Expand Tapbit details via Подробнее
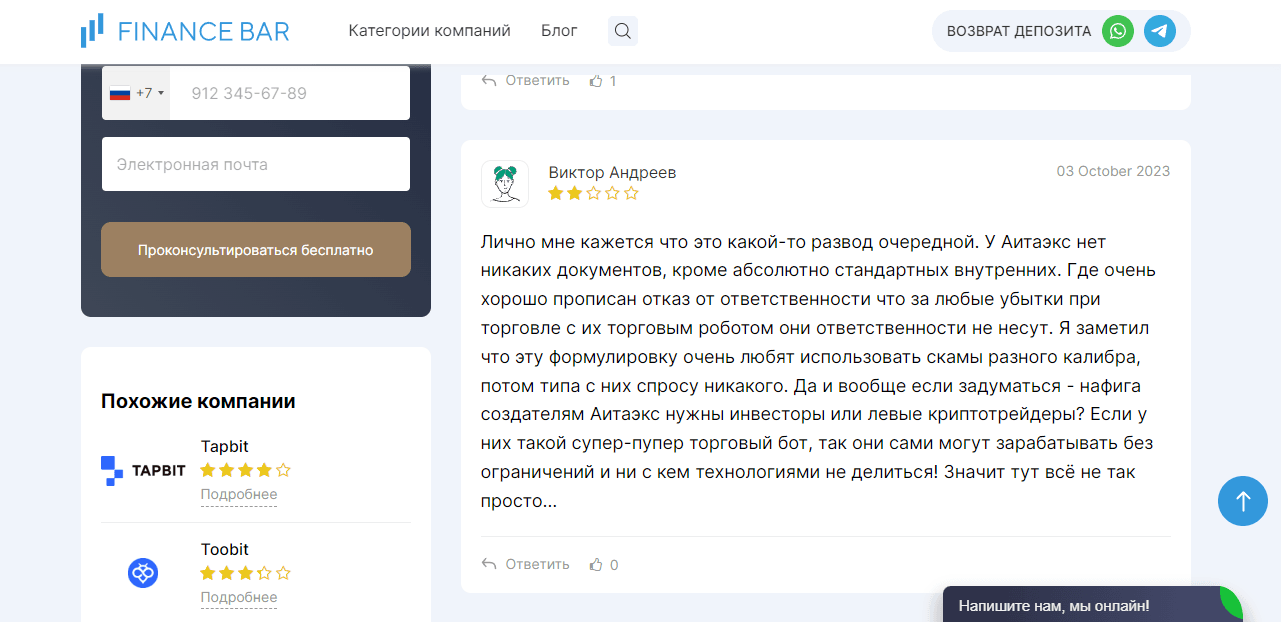This screenshot has width=1281, height=622. click(238, 494)
